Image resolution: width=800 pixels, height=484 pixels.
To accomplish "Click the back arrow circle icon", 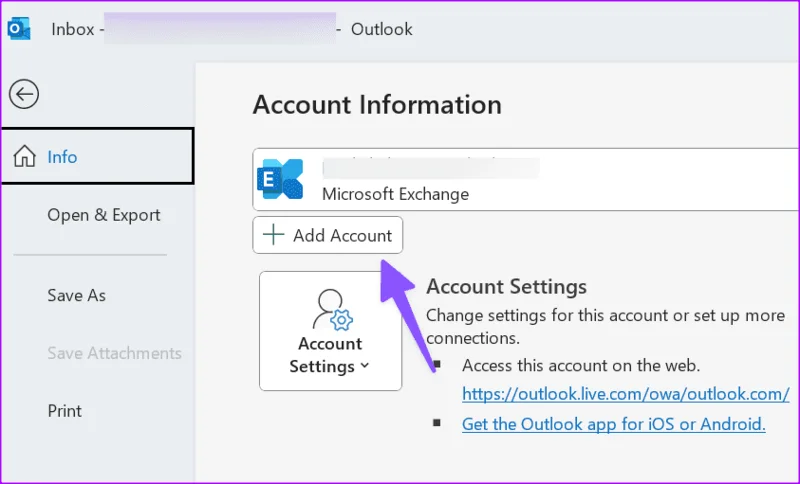I will [x=23, y=94].
